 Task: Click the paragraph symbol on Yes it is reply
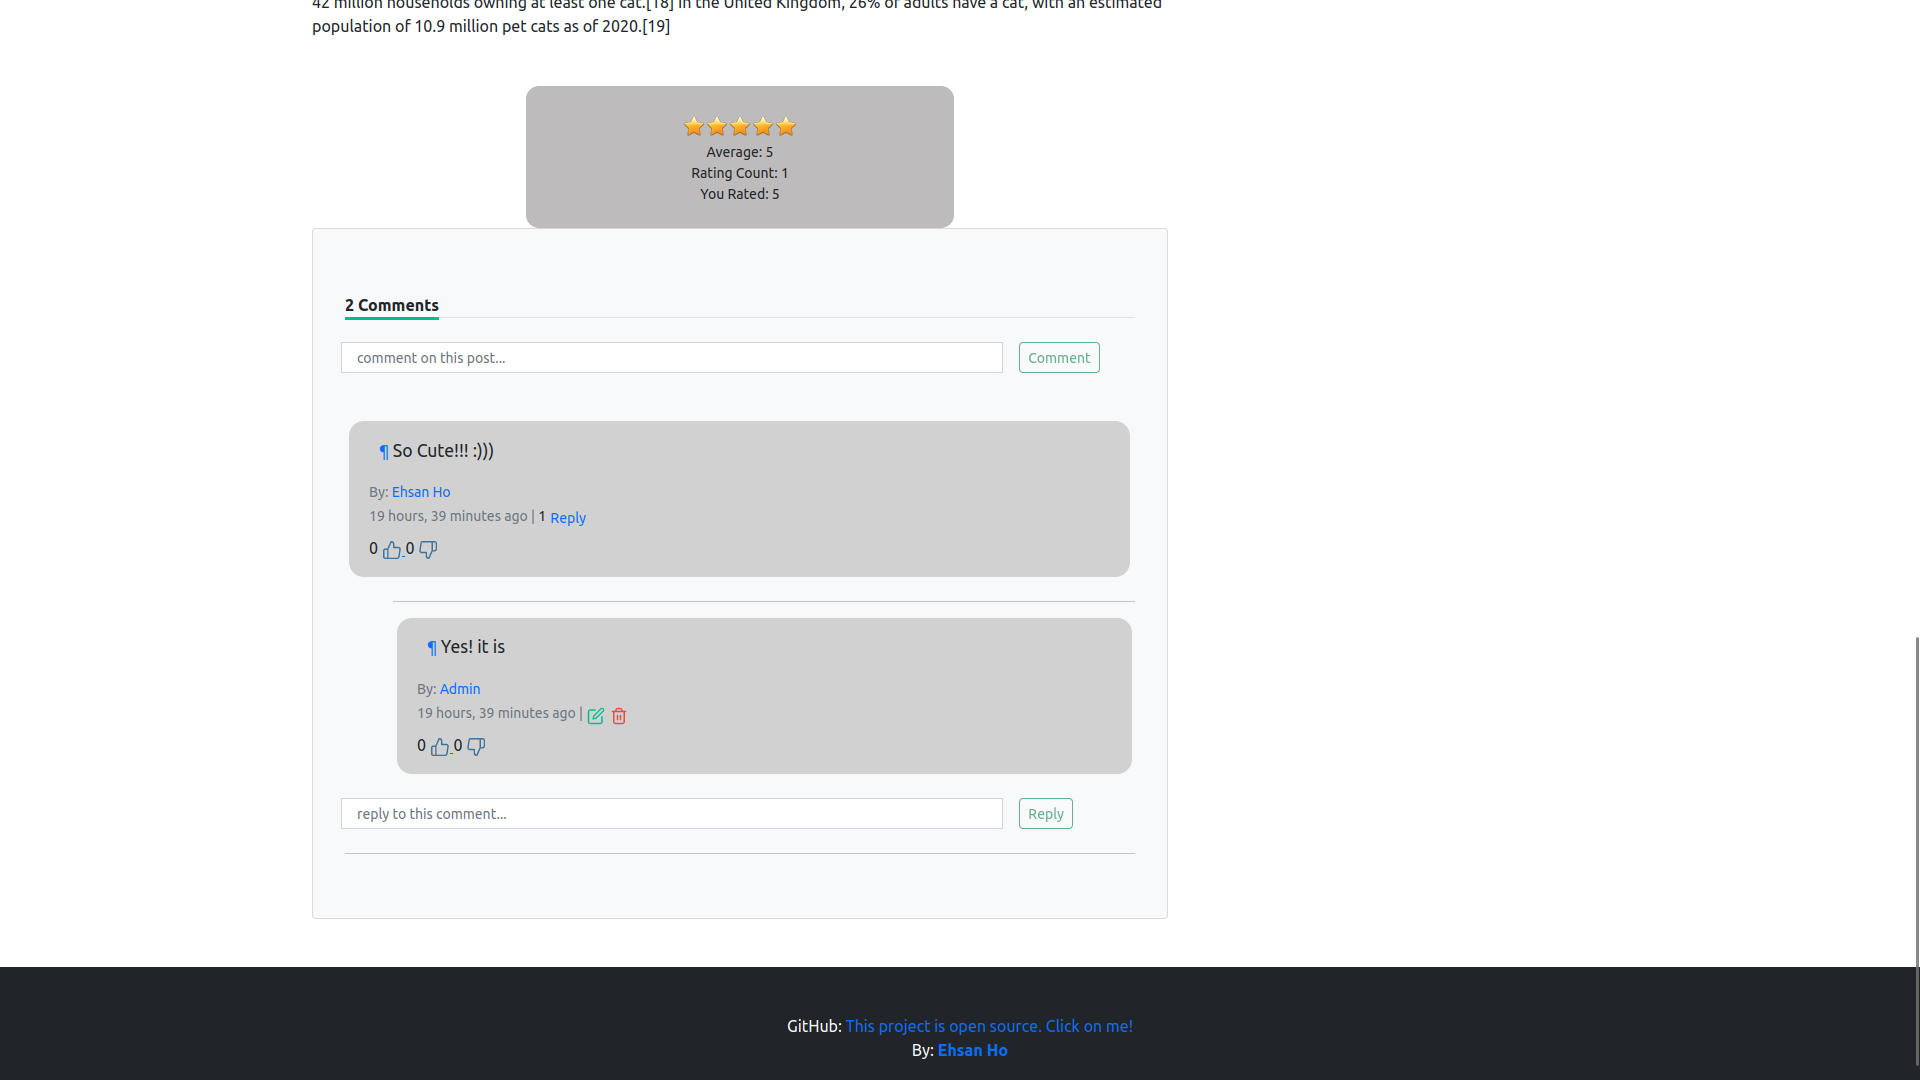tap(433, 647)
